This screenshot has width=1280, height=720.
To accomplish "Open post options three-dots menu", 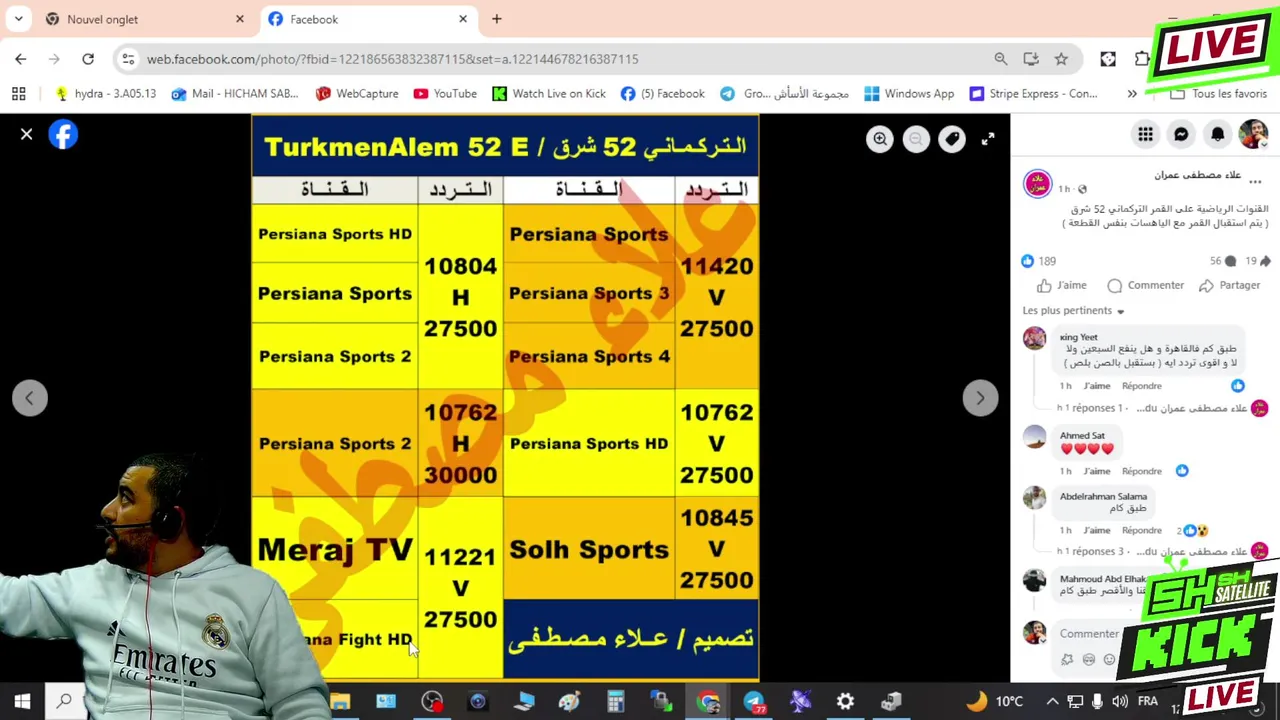I will pos(1255,182).
